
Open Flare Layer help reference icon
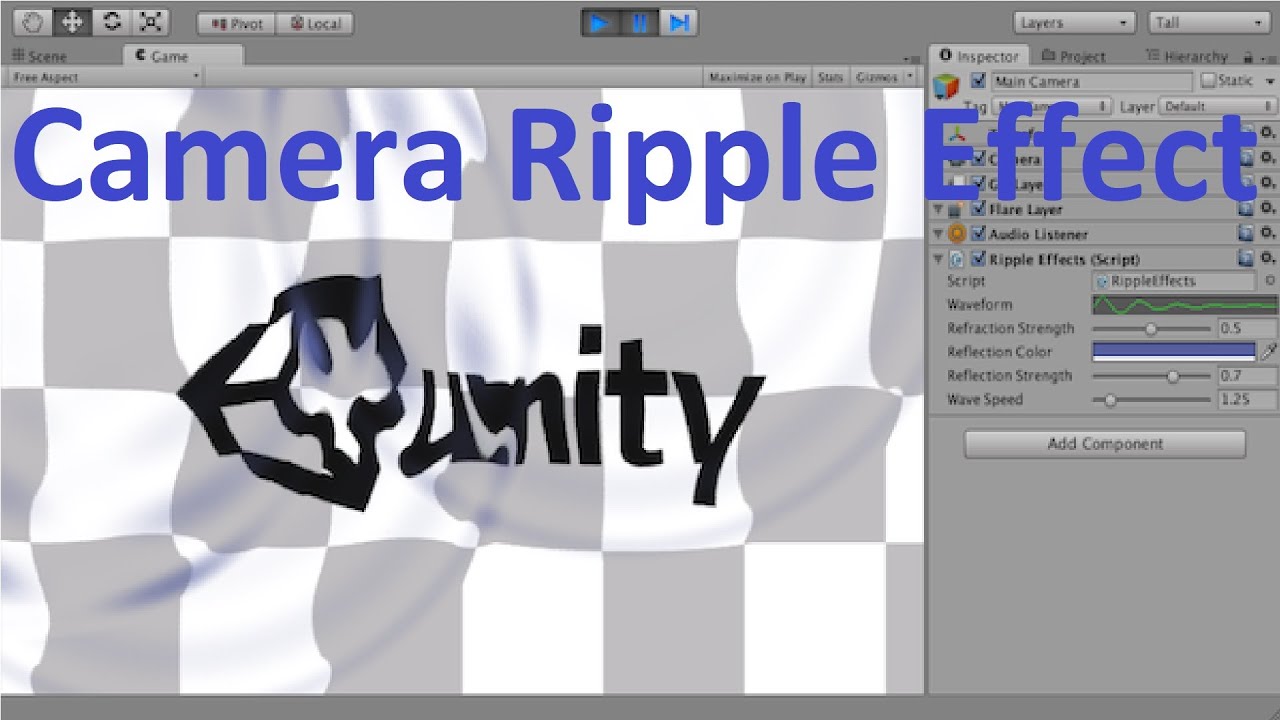click(1245, 209)
